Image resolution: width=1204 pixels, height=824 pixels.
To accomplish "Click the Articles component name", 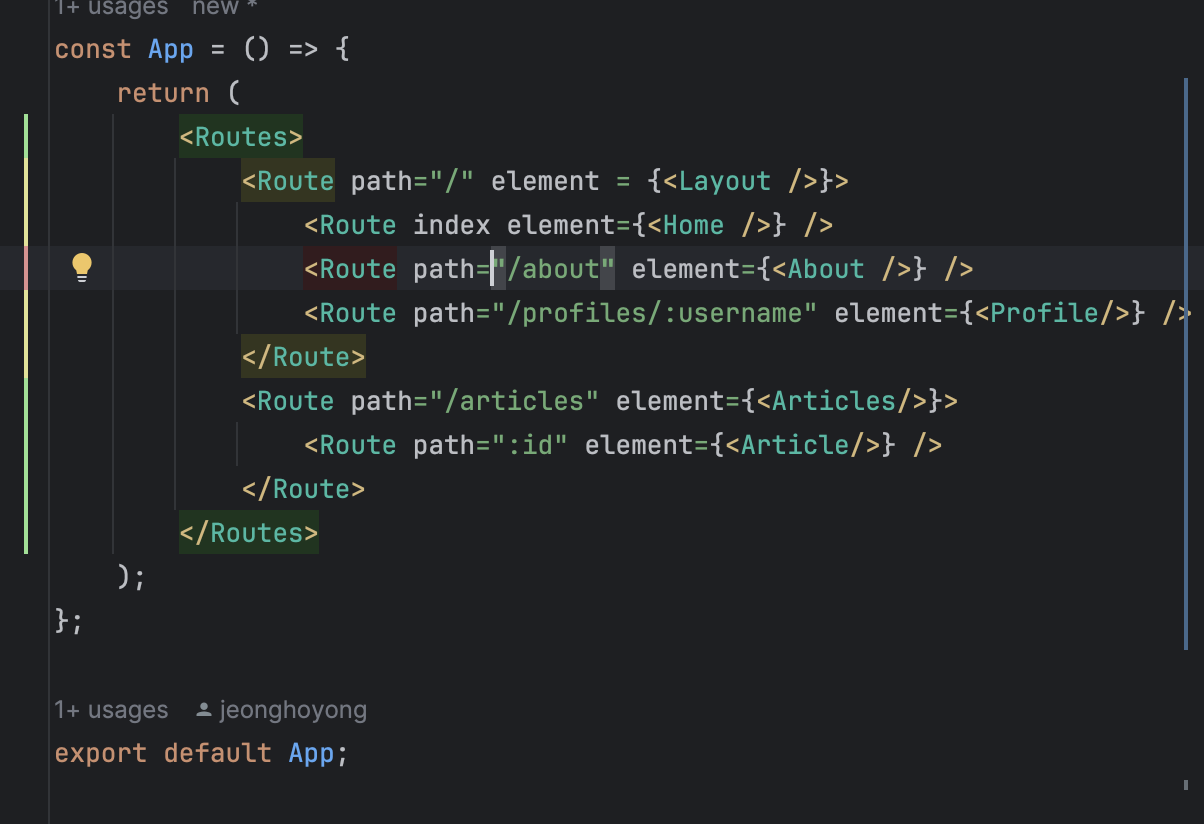I will (x=834, y=401).
